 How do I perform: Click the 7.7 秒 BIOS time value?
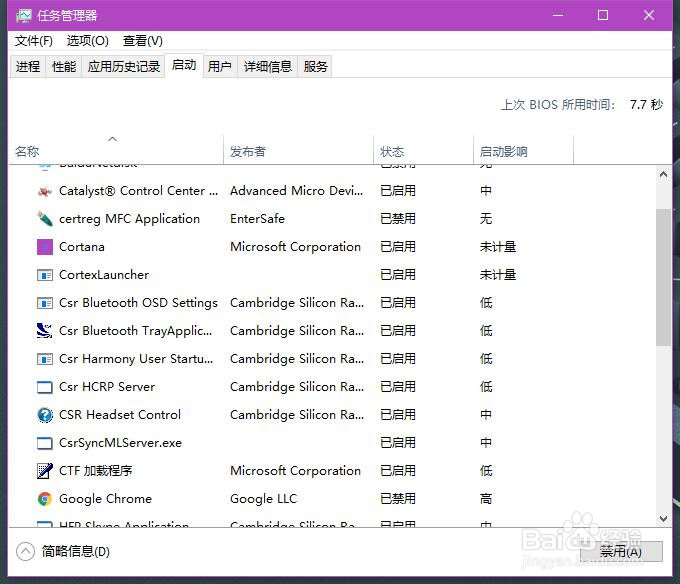(646, 104)
